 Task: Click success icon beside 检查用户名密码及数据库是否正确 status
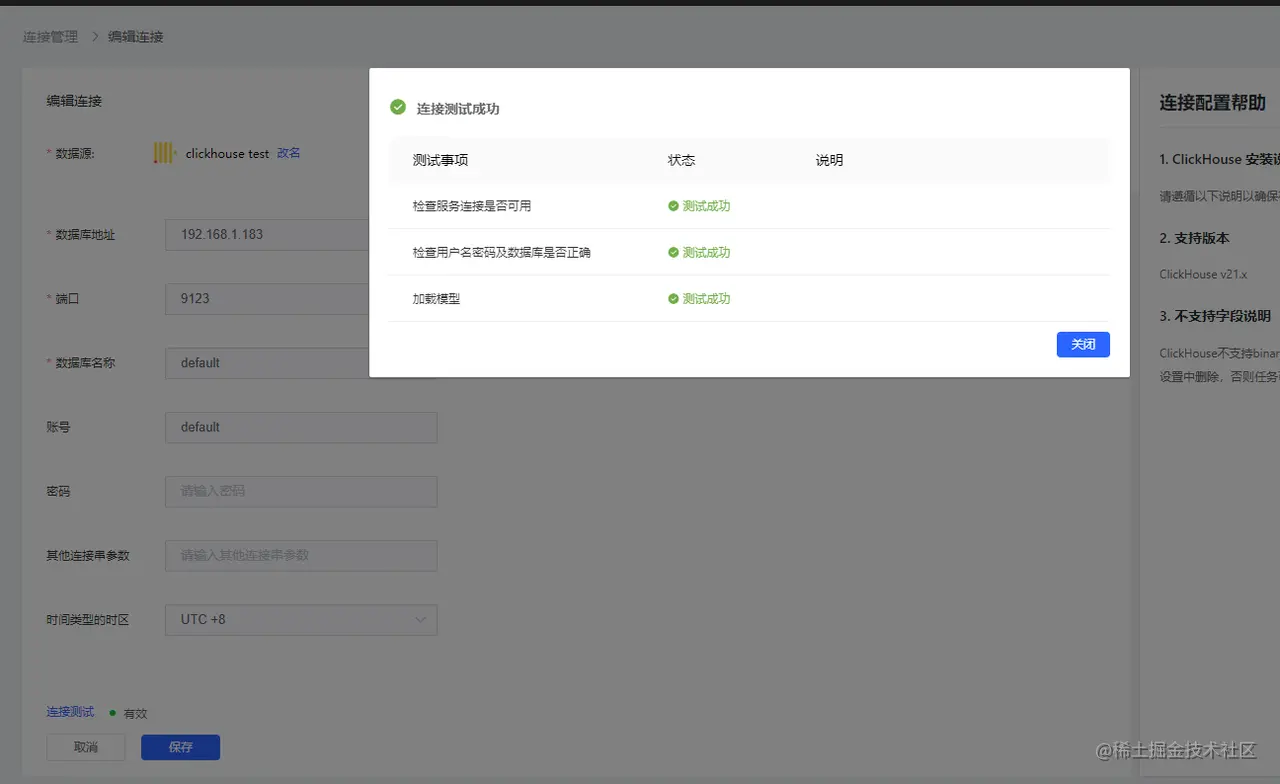[674, 253]
